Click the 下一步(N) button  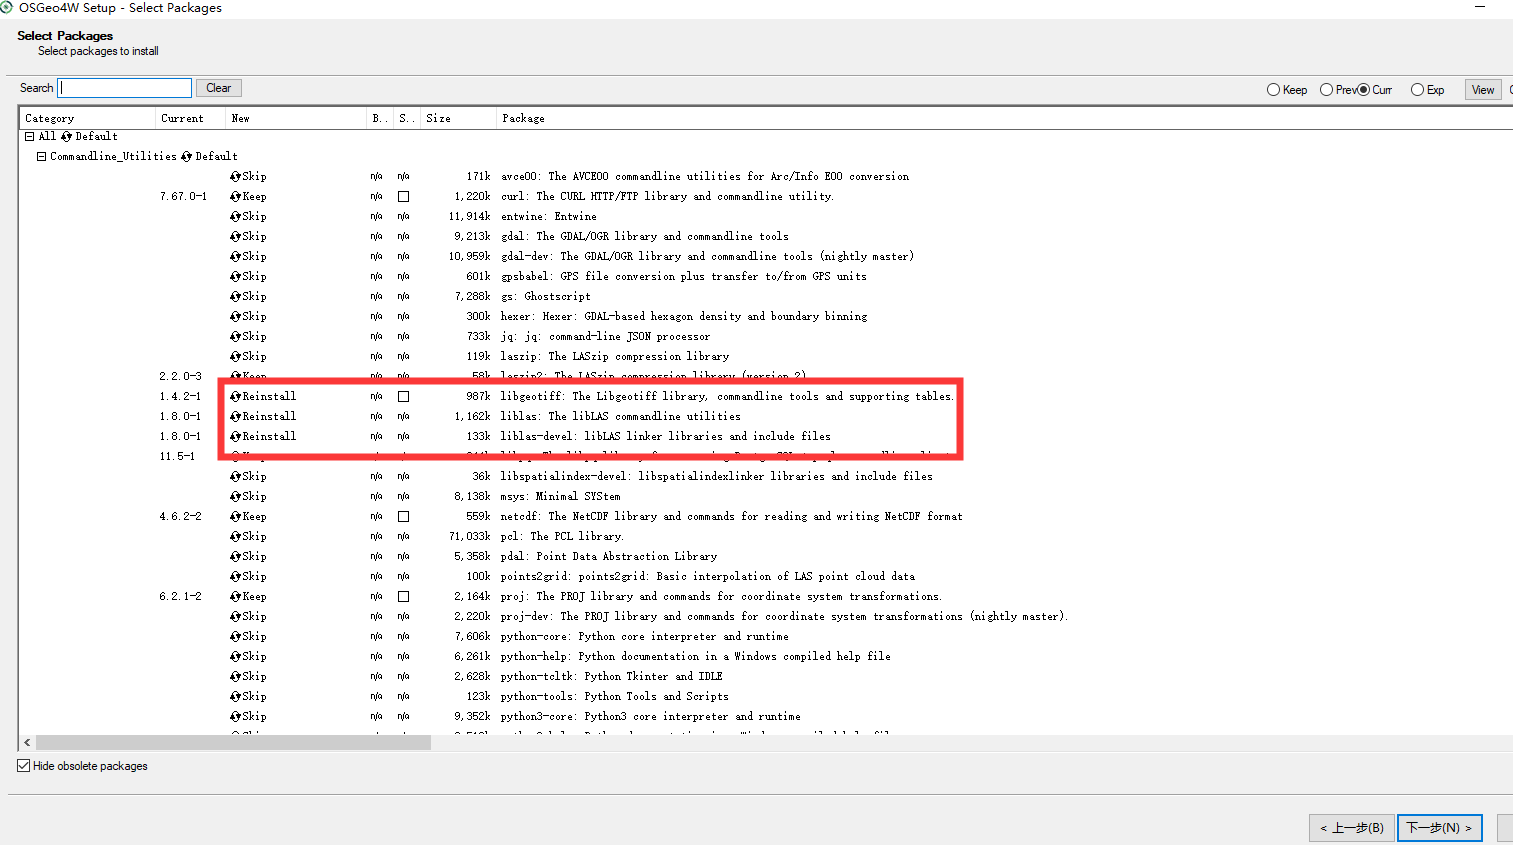pyautogui.click(x=1439, y=828)
